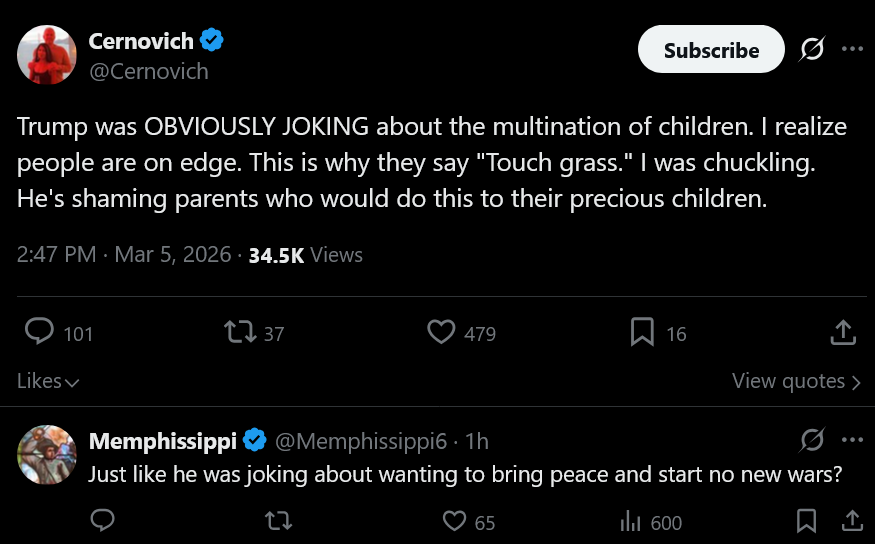Reply to Memphissippi's comment
875x544 pixels.
point(102,520)
